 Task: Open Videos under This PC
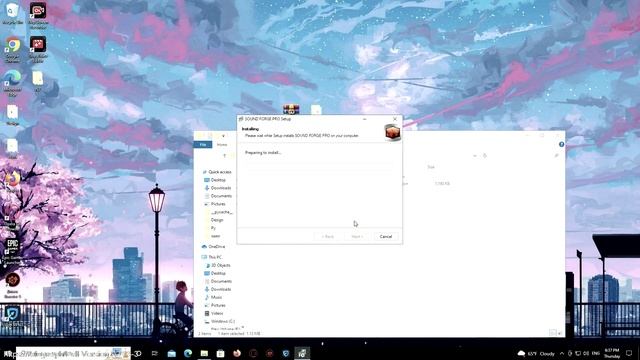(x=217, y=313)
